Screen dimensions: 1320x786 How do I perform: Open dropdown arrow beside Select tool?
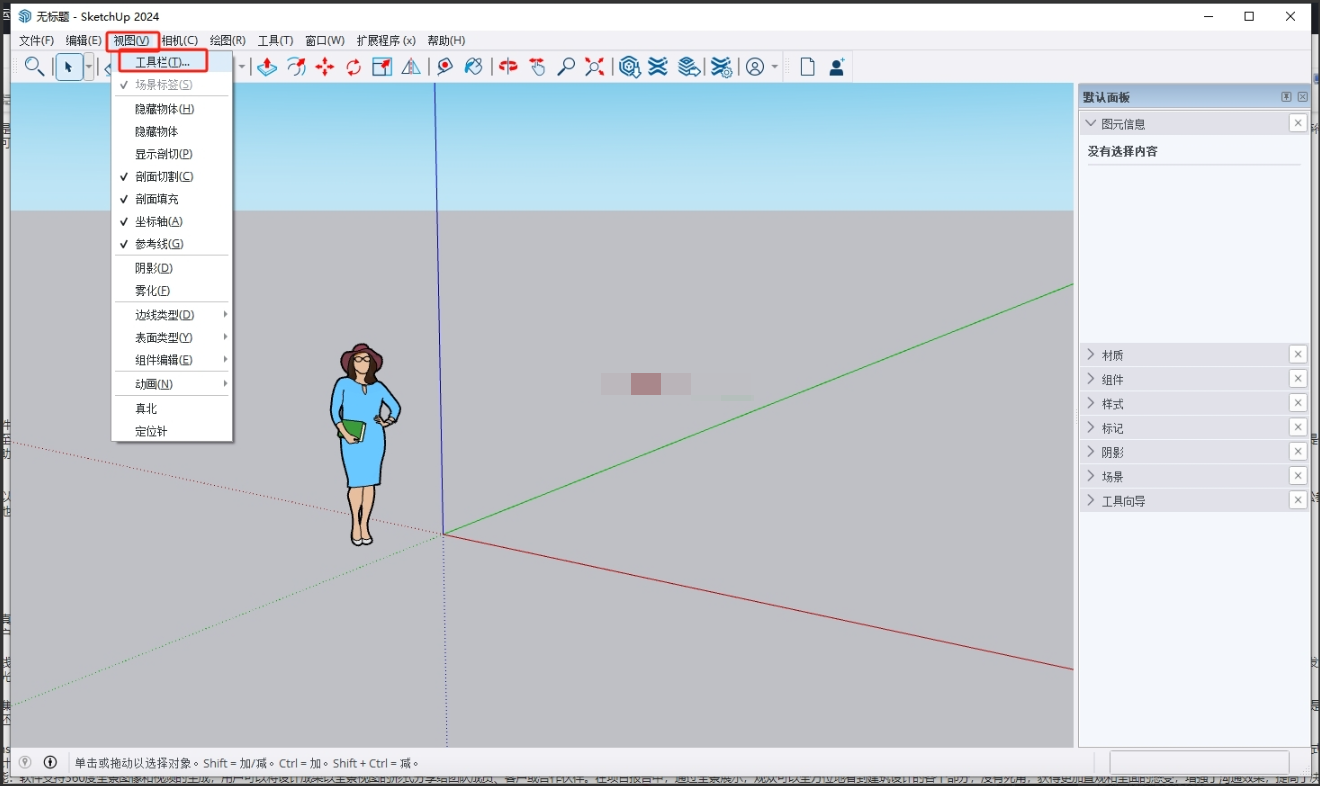tap(89, 67)
